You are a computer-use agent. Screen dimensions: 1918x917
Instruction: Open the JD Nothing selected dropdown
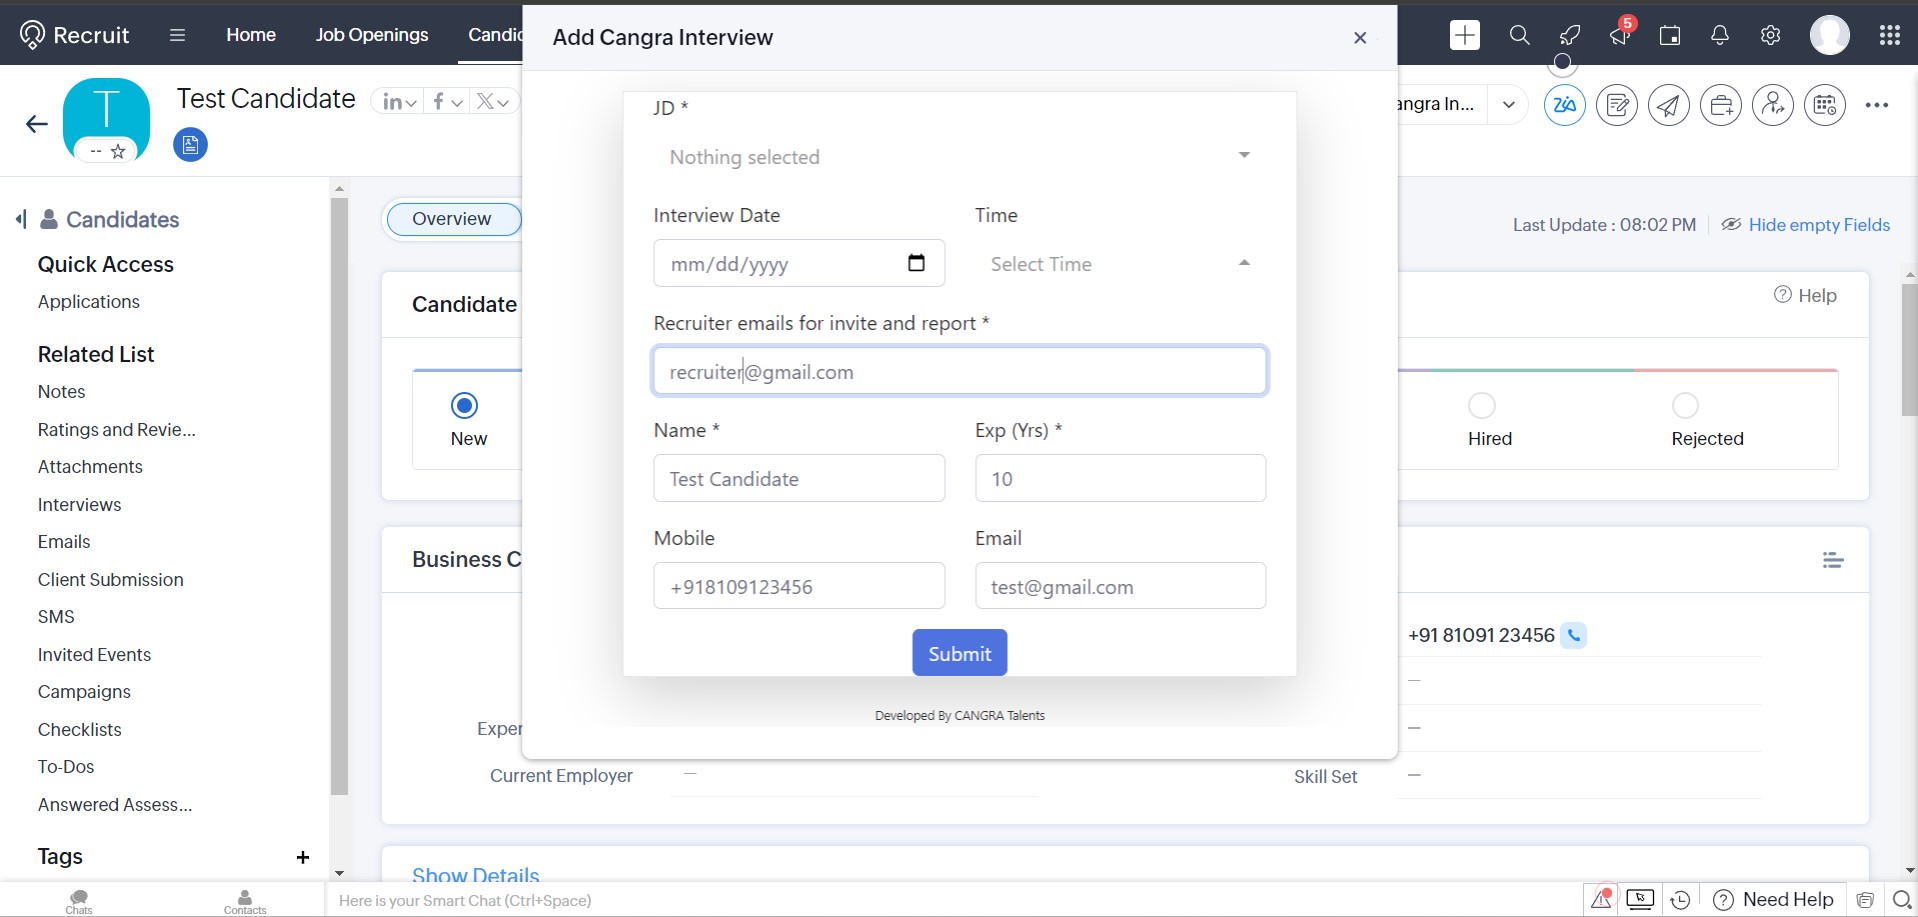coord(960,156)
